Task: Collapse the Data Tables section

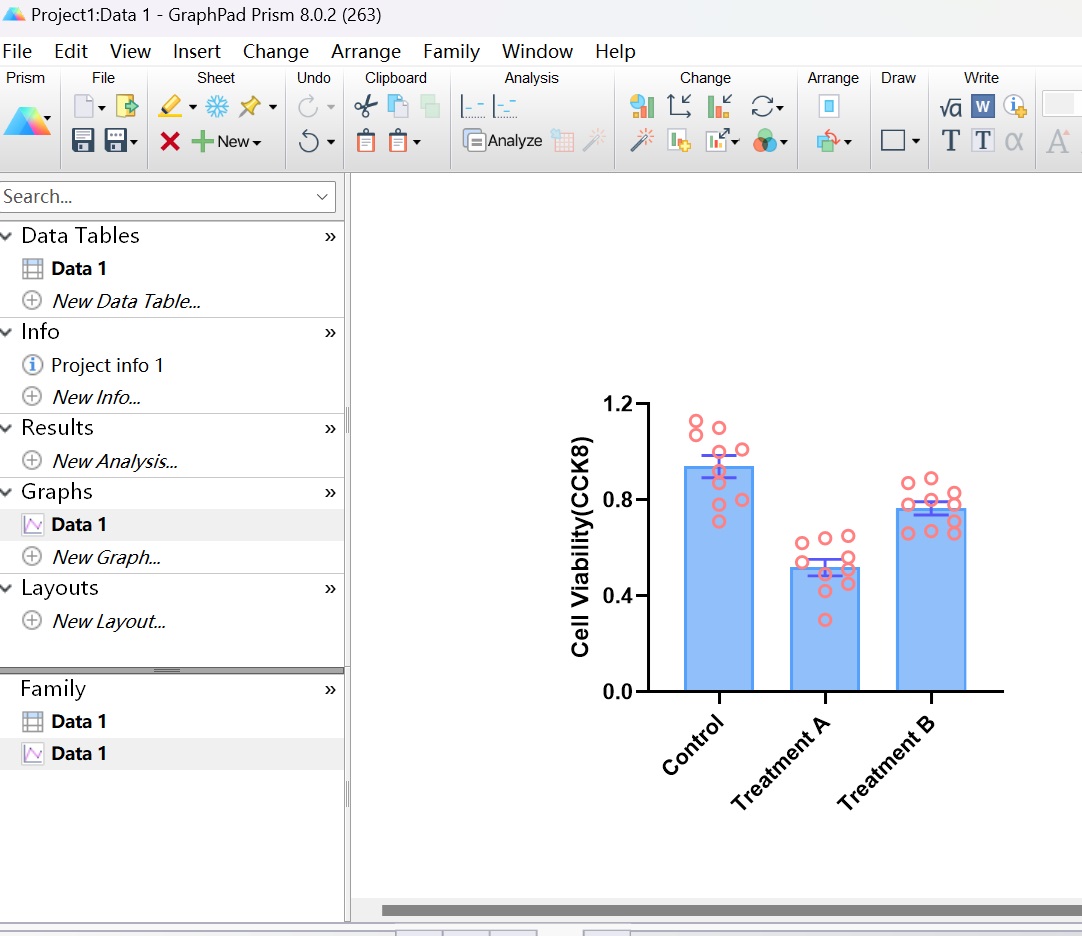Action: 8,236
